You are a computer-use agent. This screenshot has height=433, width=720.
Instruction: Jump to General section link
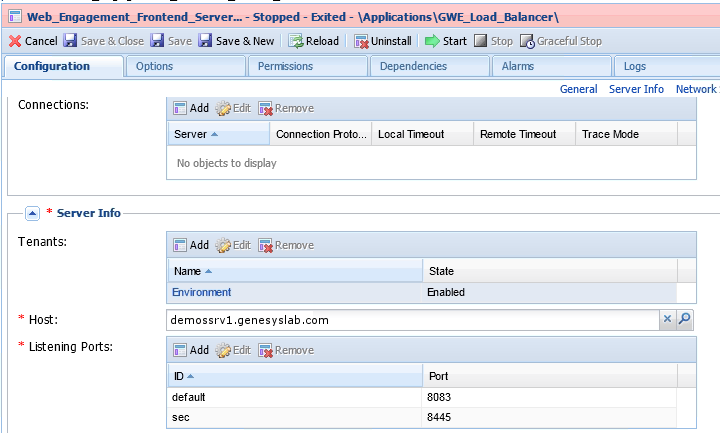(579, 89)
